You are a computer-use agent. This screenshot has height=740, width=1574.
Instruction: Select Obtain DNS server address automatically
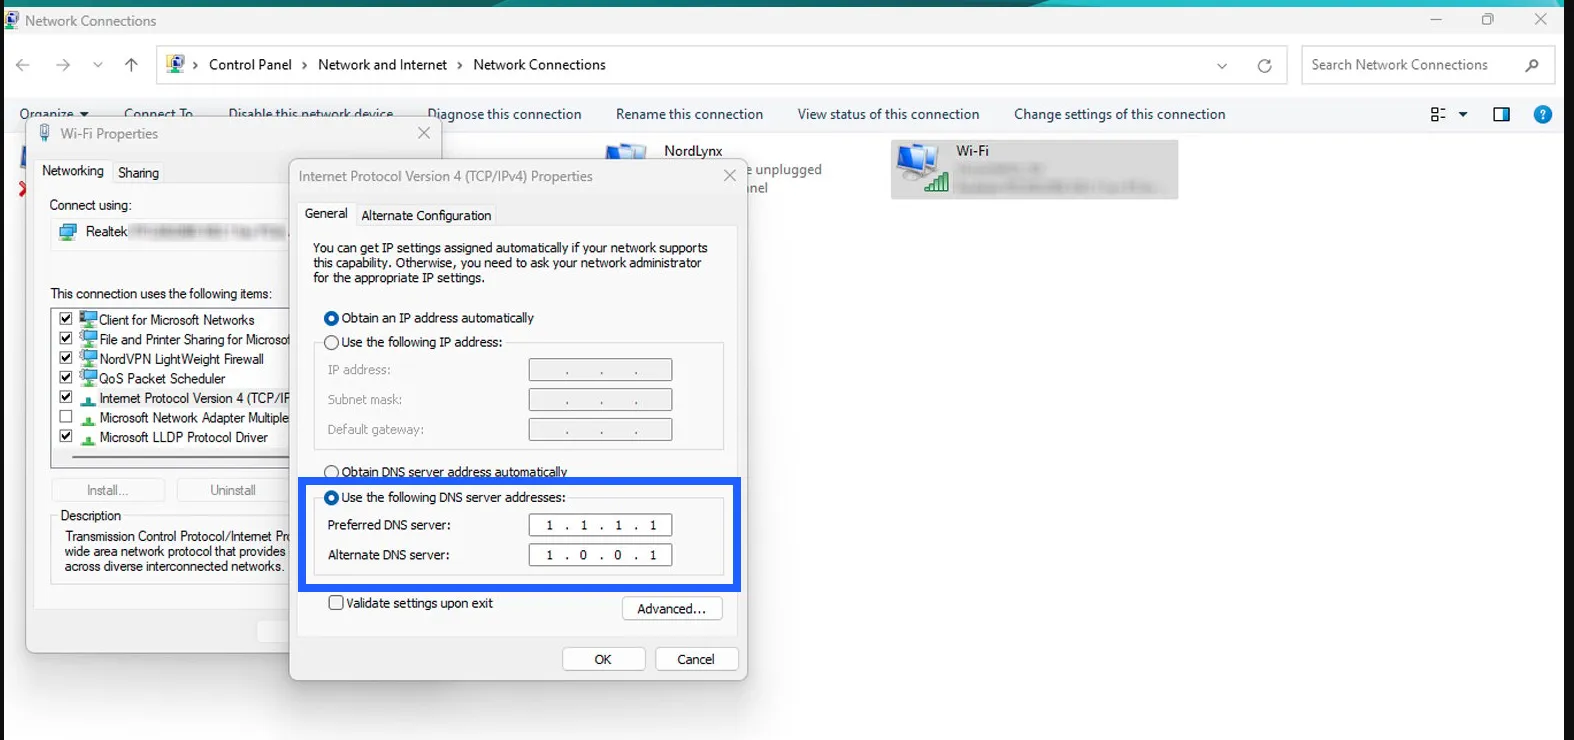point(331,472)
